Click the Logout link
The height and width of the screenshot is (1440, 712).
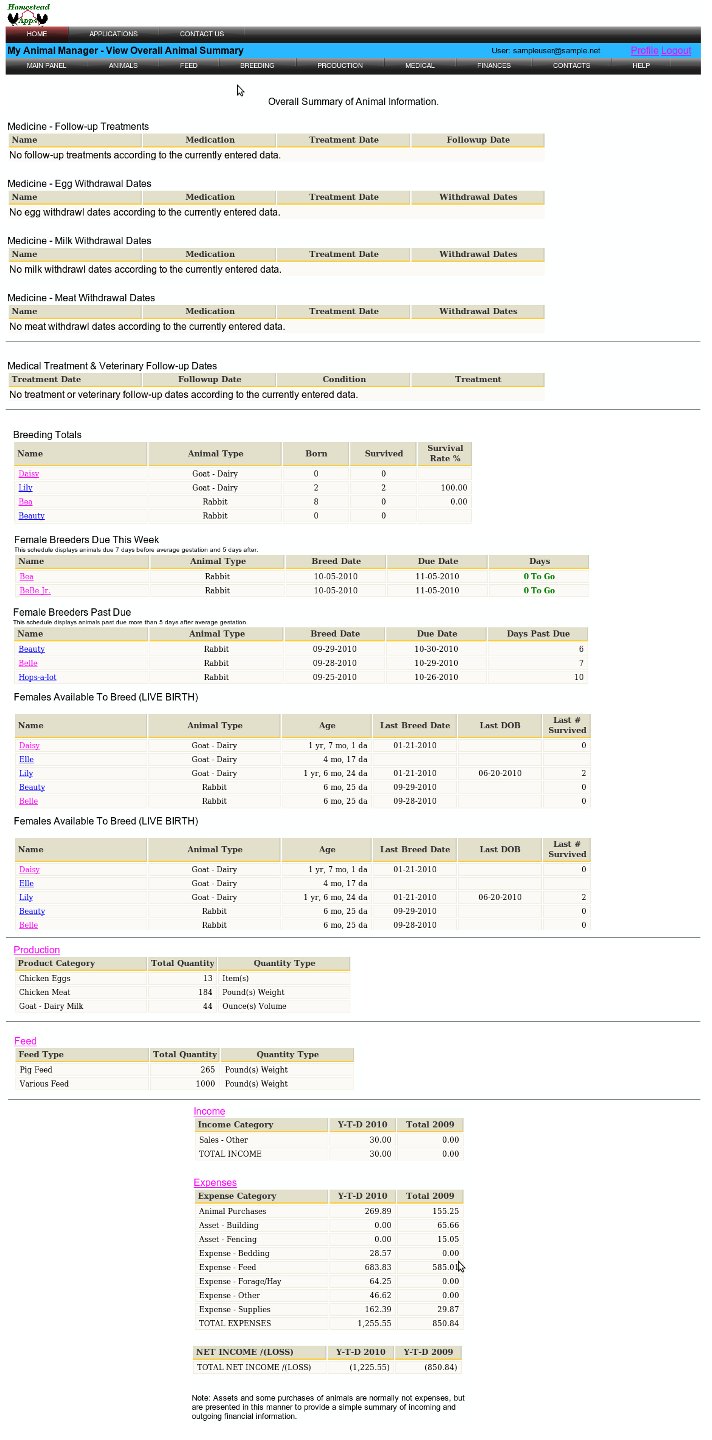676,50
